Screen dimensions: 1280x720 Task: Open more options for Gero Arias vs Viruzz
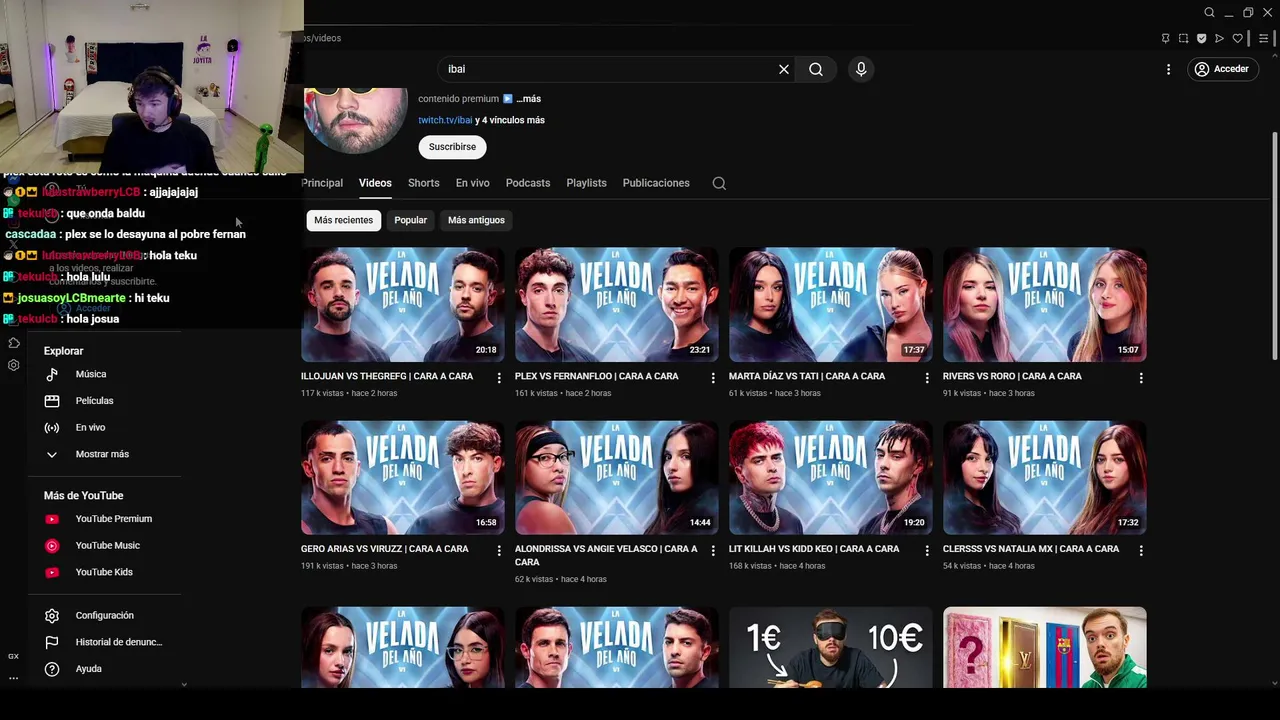pyautogui.click(x=499, y=551)
